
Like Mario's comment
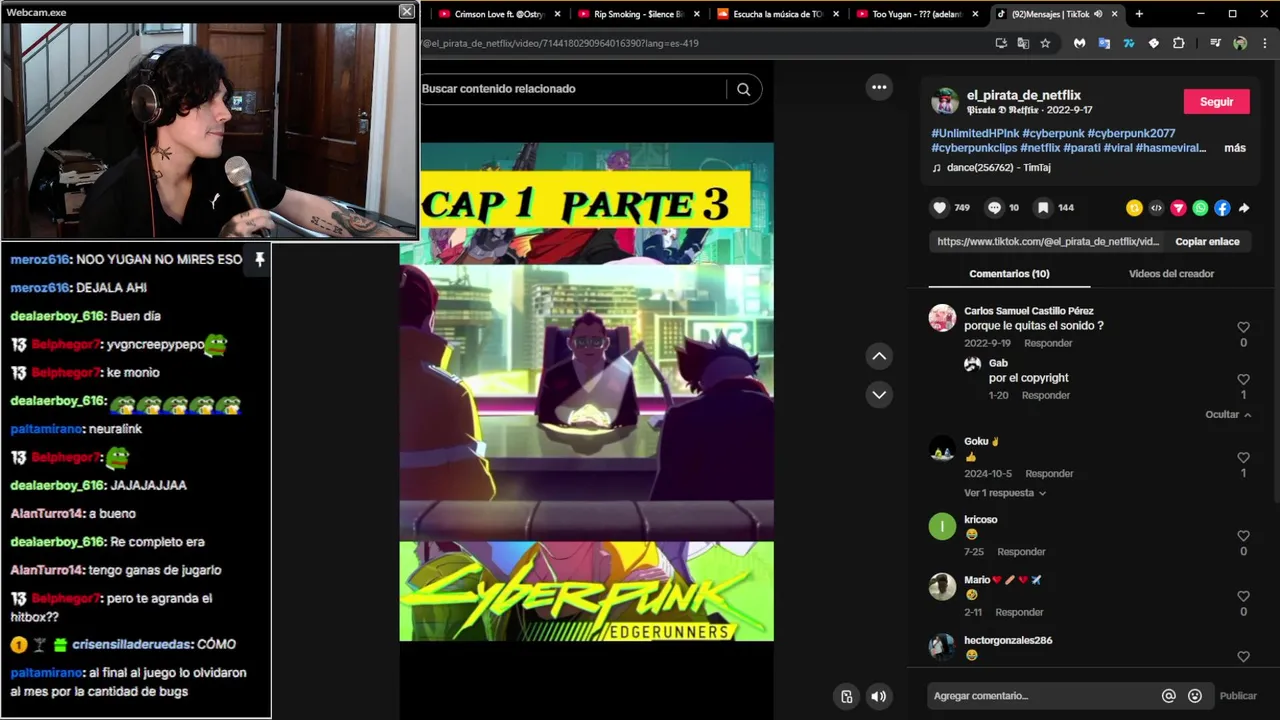click(1243, 596)
